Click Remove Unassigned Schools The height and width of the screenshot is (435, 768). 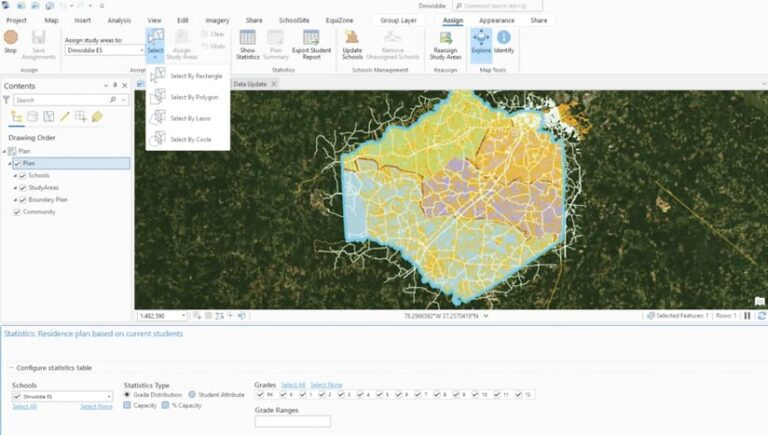pos(393,45)
